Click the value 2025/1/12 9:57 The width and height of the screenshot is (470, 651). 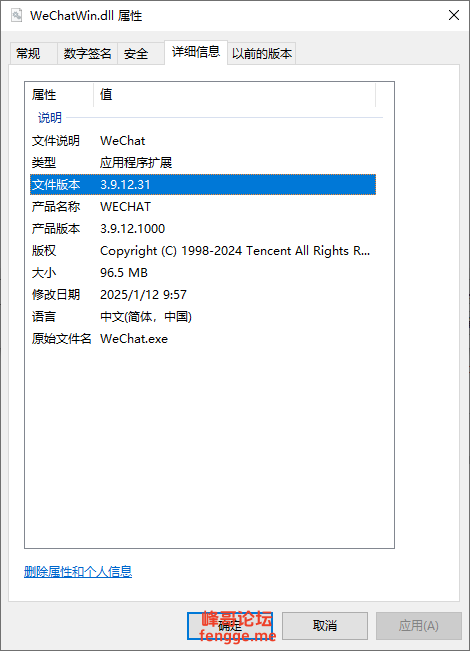(x=143, y=295)
